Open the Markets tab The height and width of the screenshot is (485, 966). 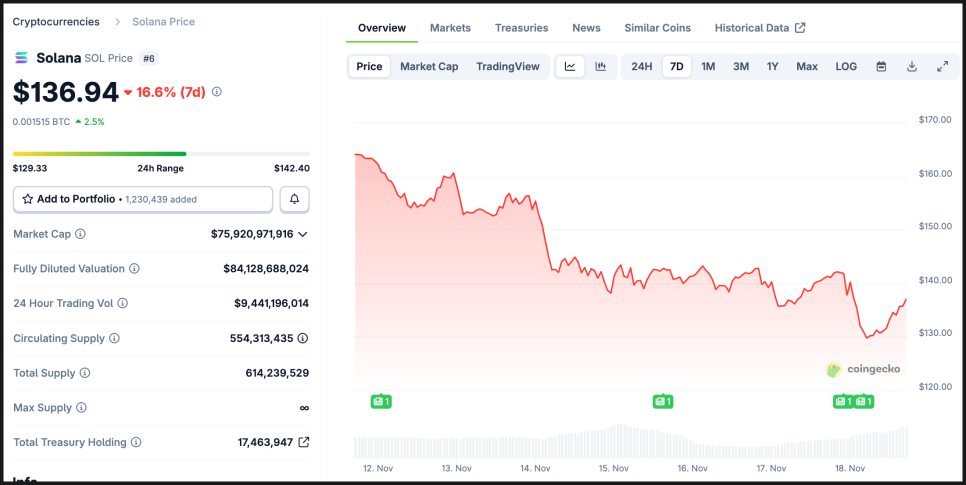coord(450,28)
